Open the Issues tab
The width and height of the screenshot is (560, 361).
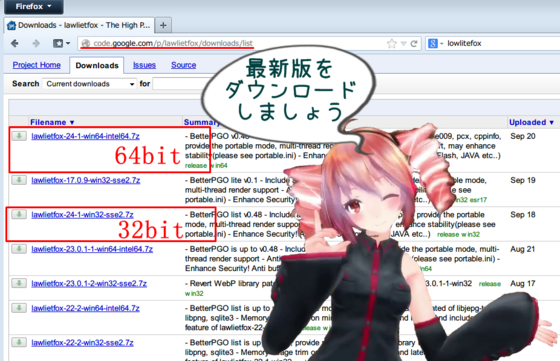pyautogui.click(x=144, y=65)
